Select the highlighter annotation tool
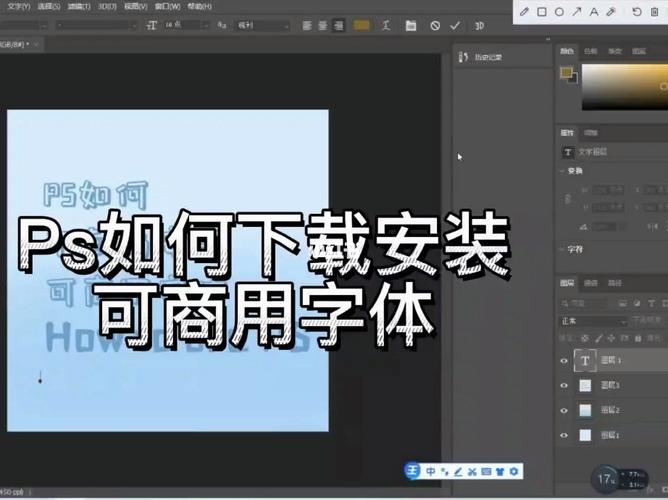Screen dimensions: 668x500 click(611, 11)
